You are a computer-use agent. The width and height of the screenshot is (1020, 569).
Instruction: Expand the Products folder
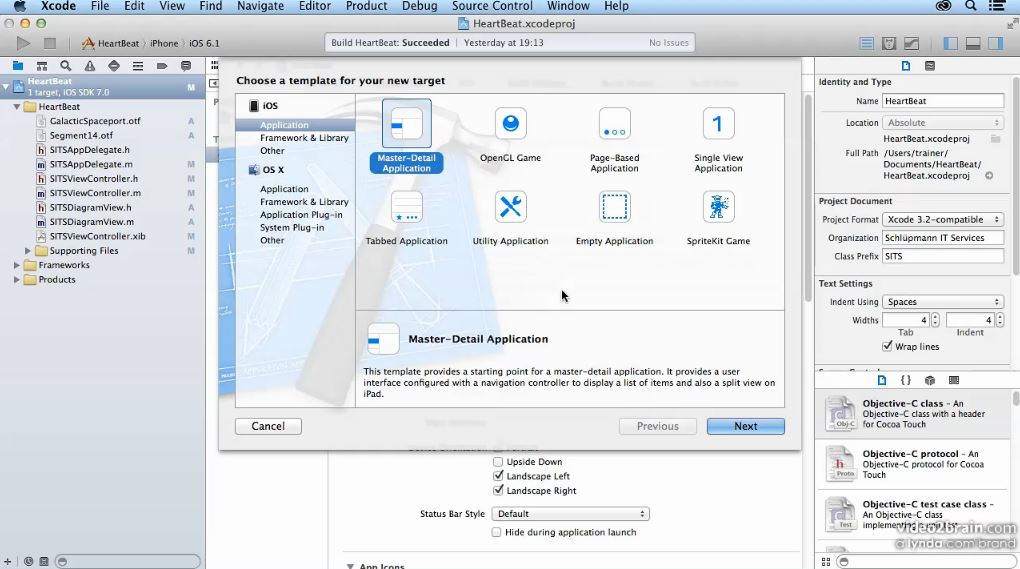click(x=17, y=280)
